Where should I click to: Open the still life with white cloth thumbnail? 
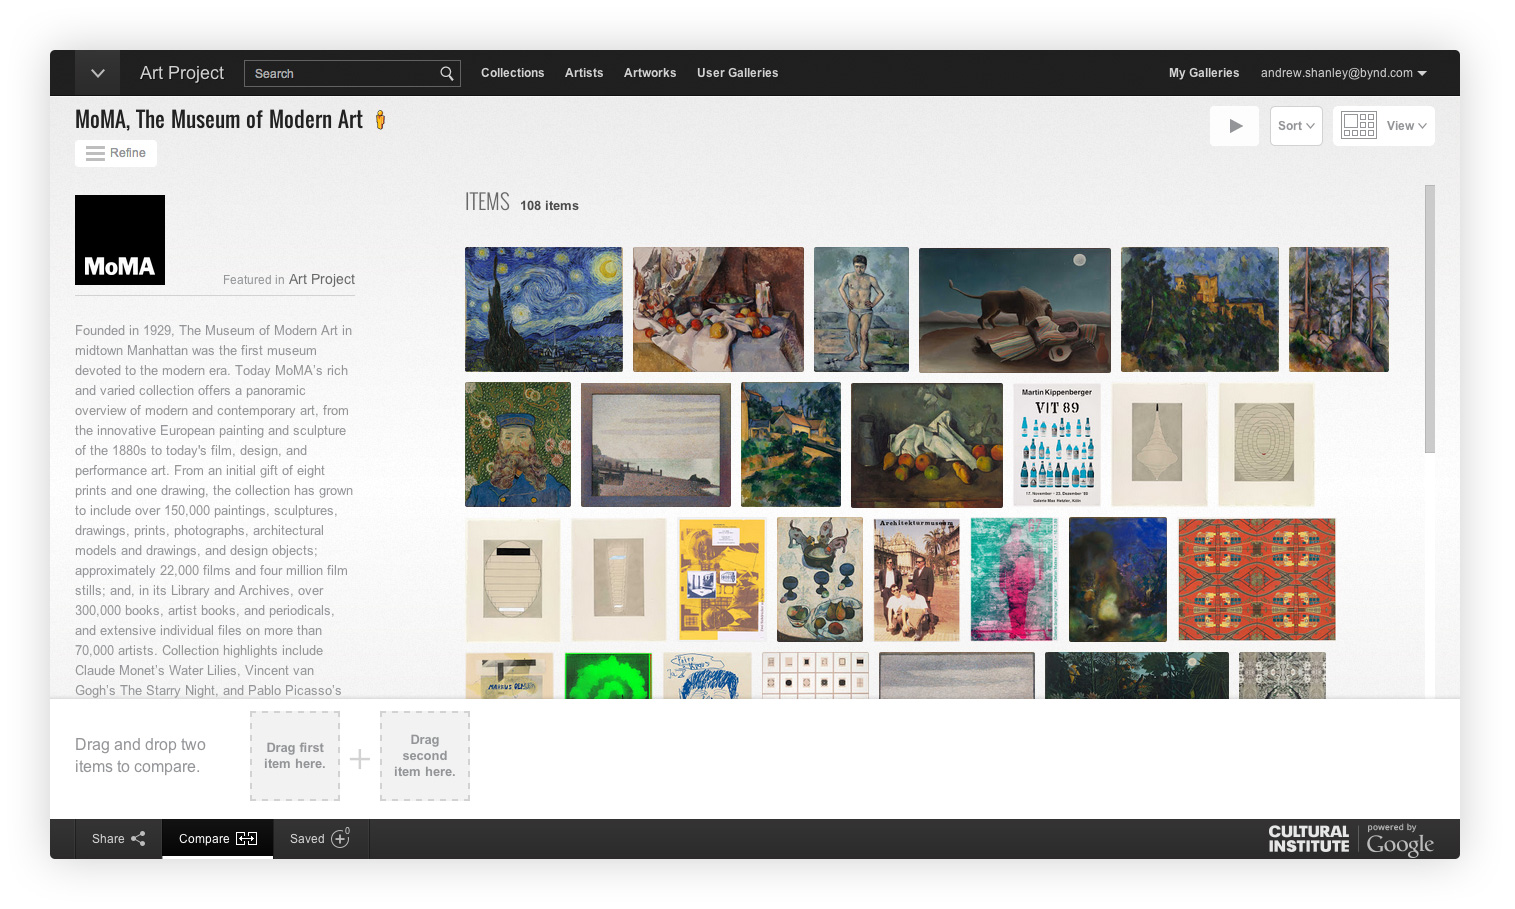tap(927, 445)
